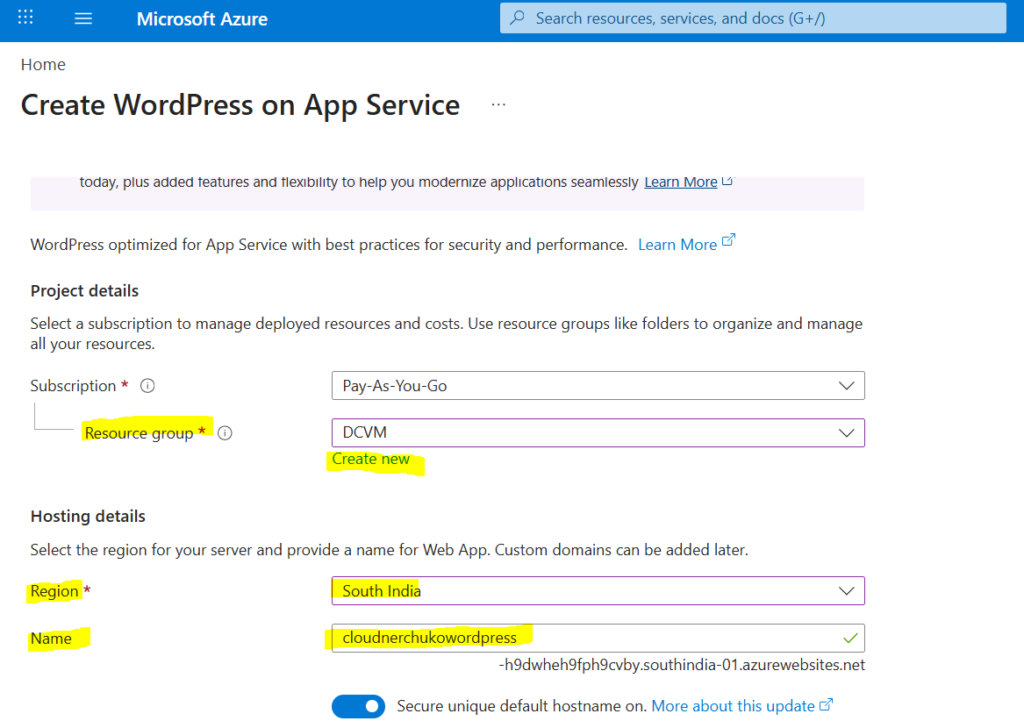The image size is (1024, 721).
Task: Click the Resource group label
Action: (x=139, y=433)
